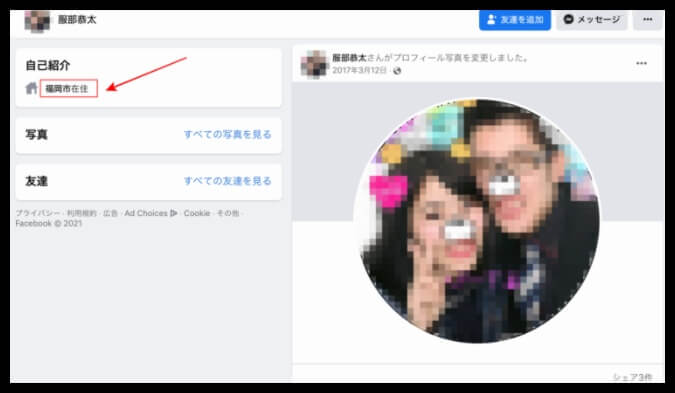This screenshot has width=675, height=393.
Task: Click the home icon beside 福岡市在住
Action: 31,89
